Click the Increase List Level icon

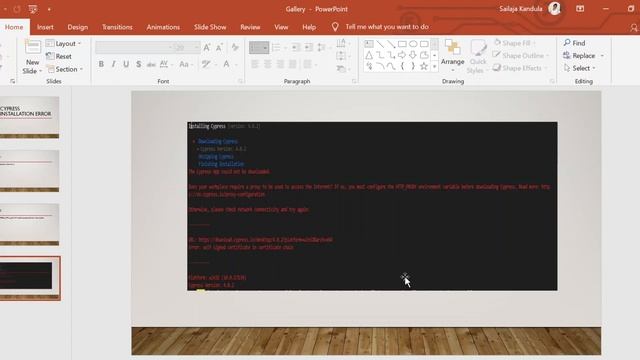click(309, 47)
